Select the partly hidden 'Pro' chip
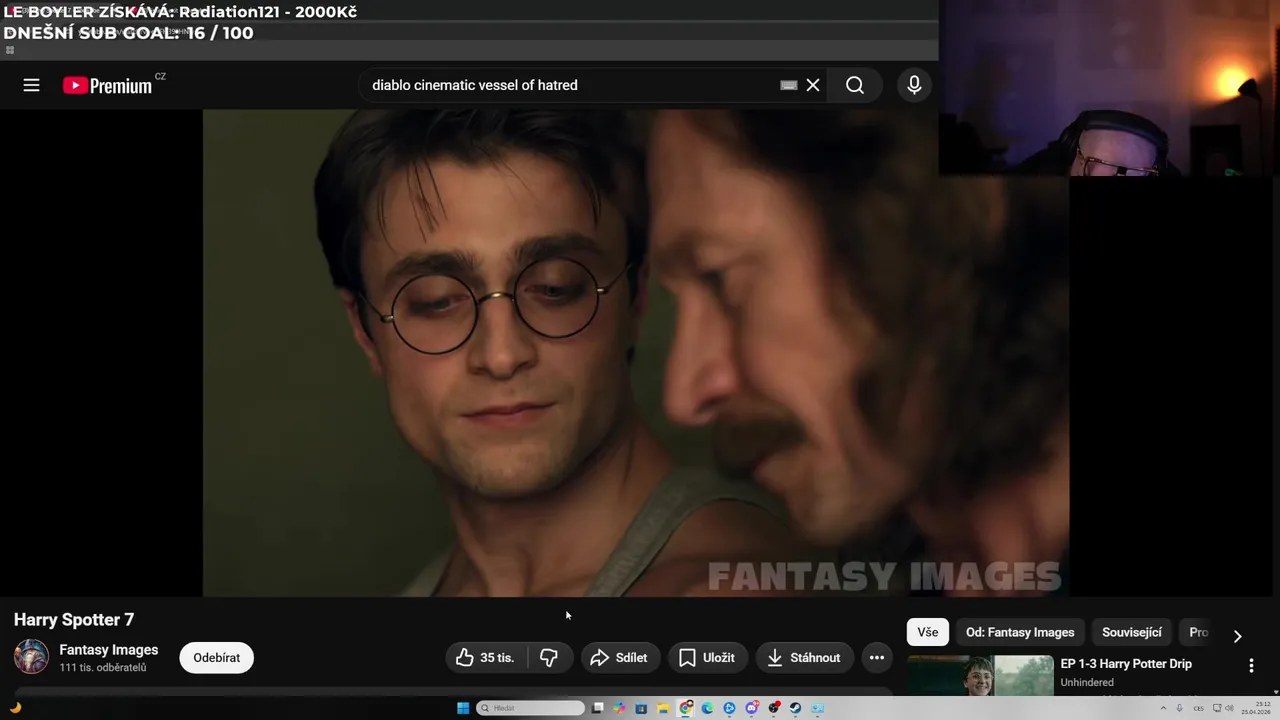Screen dimensions: 1280x720 [1198, 632]
